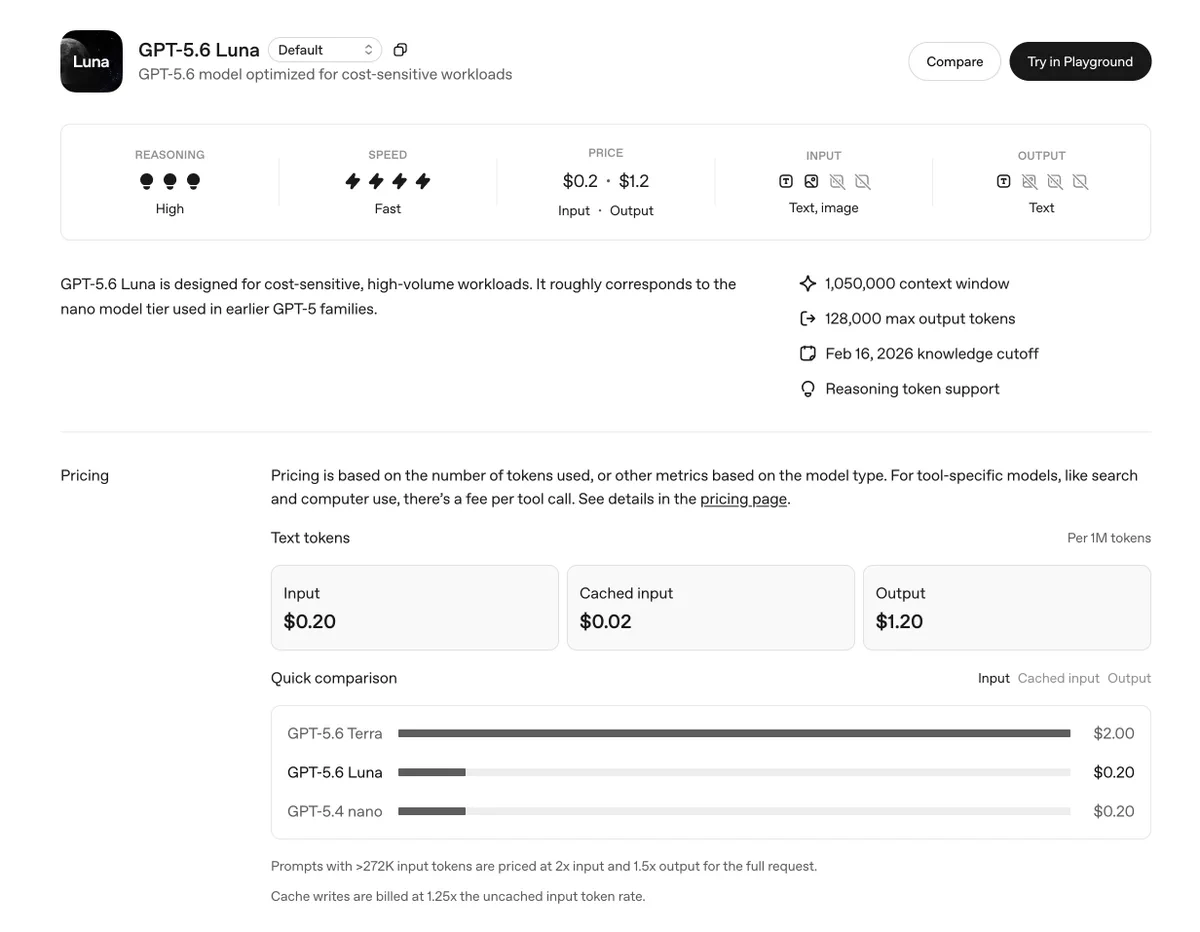Image resolution: width=1200 pixels, height=932 pixels.
Task: Click the Compare button
Action: coord(954,62)
